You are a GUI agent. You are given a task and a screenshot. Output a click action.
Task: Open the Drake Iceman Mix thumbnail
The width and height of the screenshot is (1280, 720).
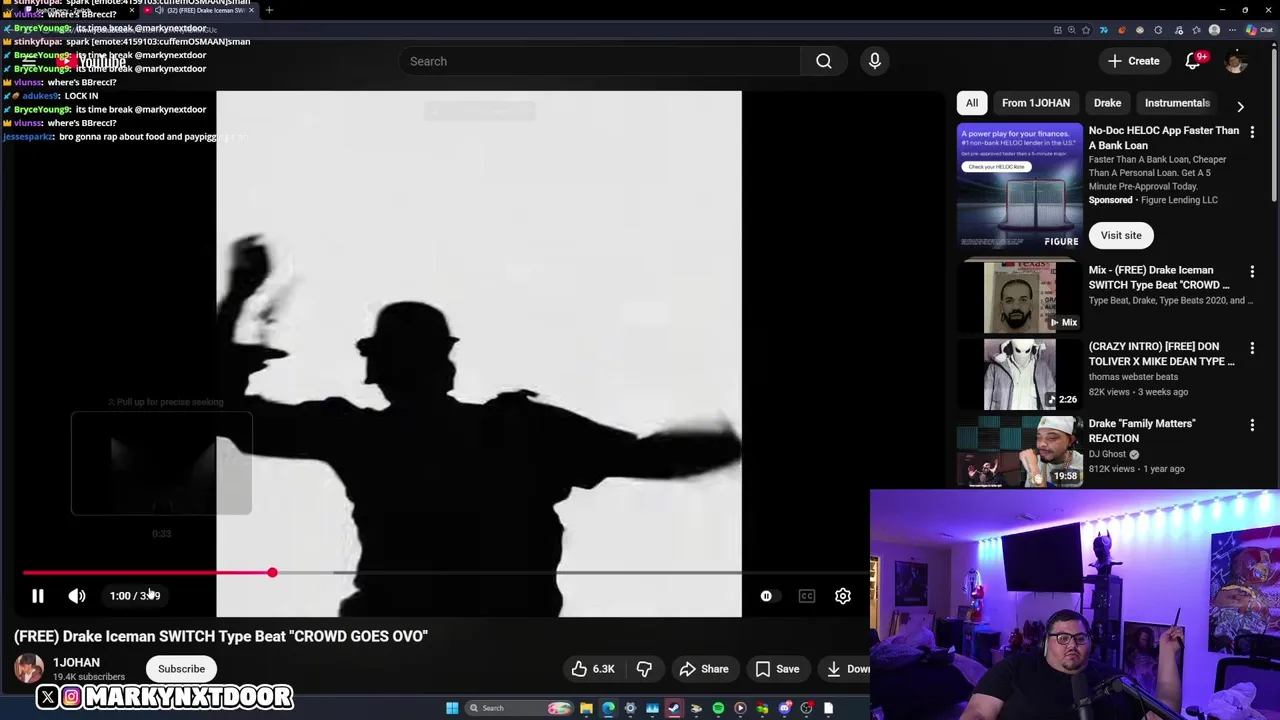(1020, 298)
